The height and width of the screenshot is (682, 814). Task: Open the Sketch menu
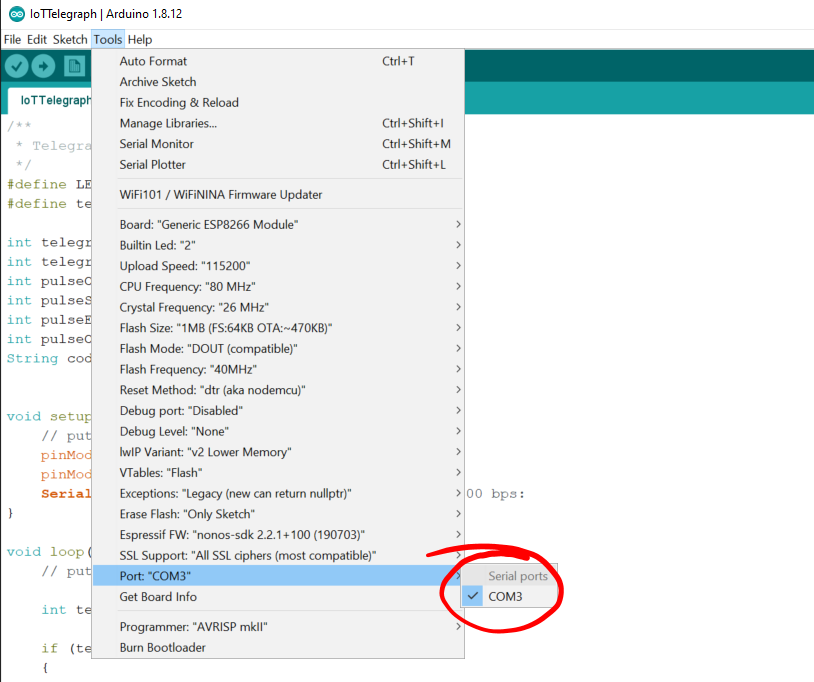tap(70, 40)
